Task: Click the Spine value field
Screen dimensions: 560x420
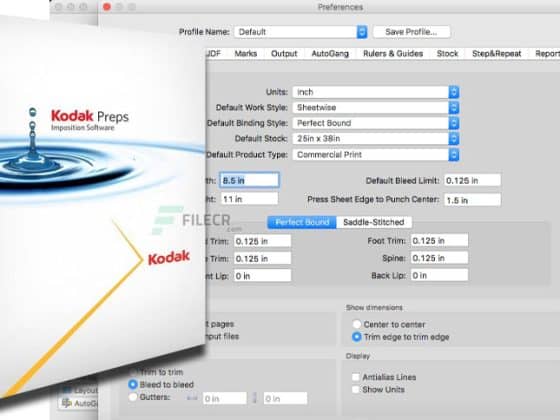Action: [x=439, y=258]
